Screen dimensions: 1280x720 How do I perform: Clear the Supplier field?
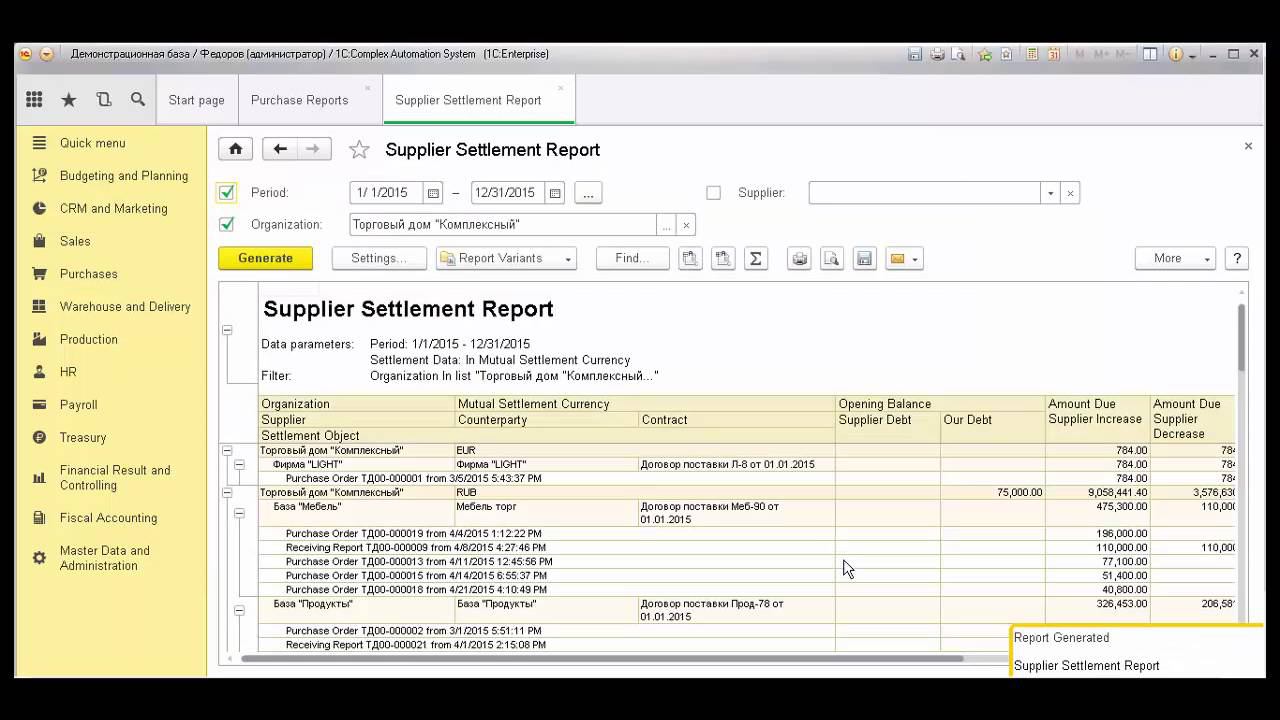1070,193
